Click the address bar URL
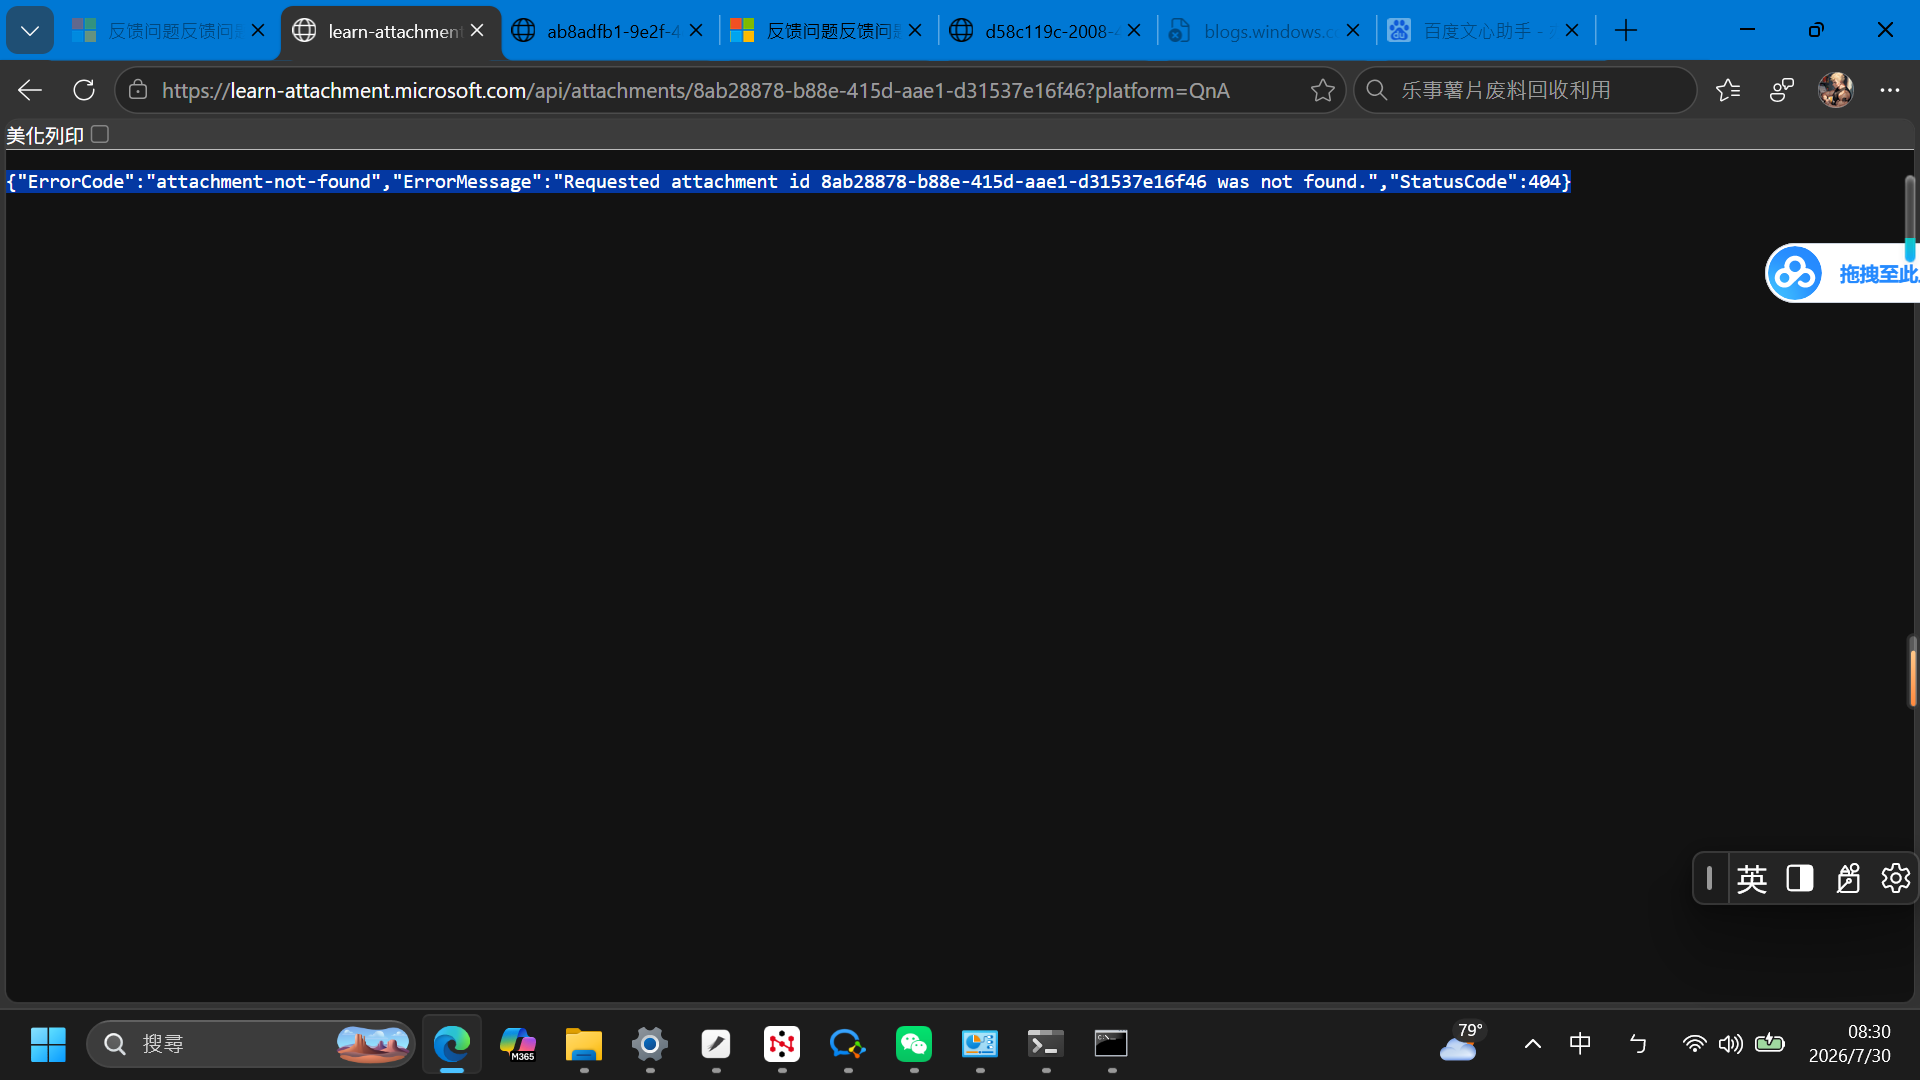 [695, 90]
